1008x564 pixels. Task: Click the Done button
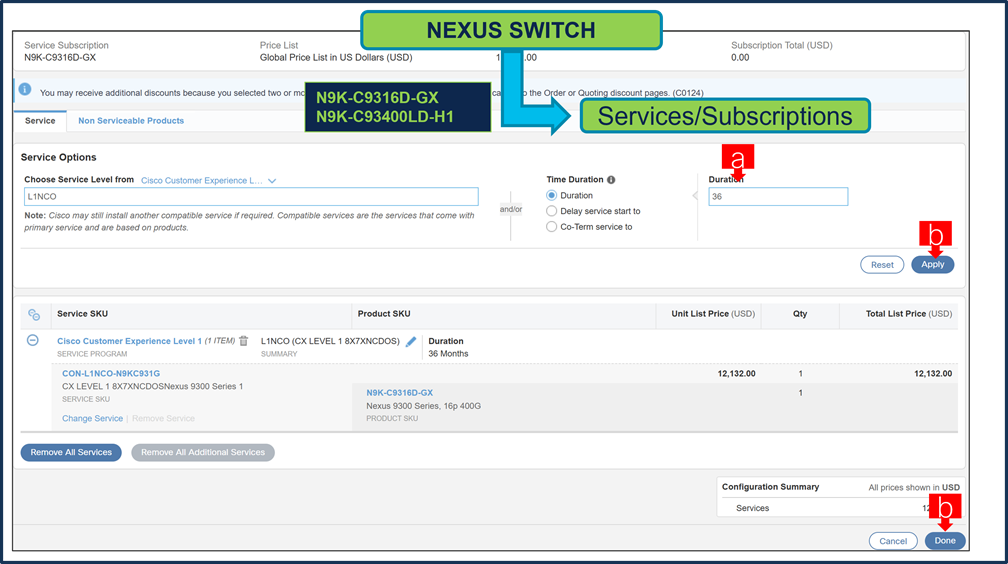(x=945, y=541)
